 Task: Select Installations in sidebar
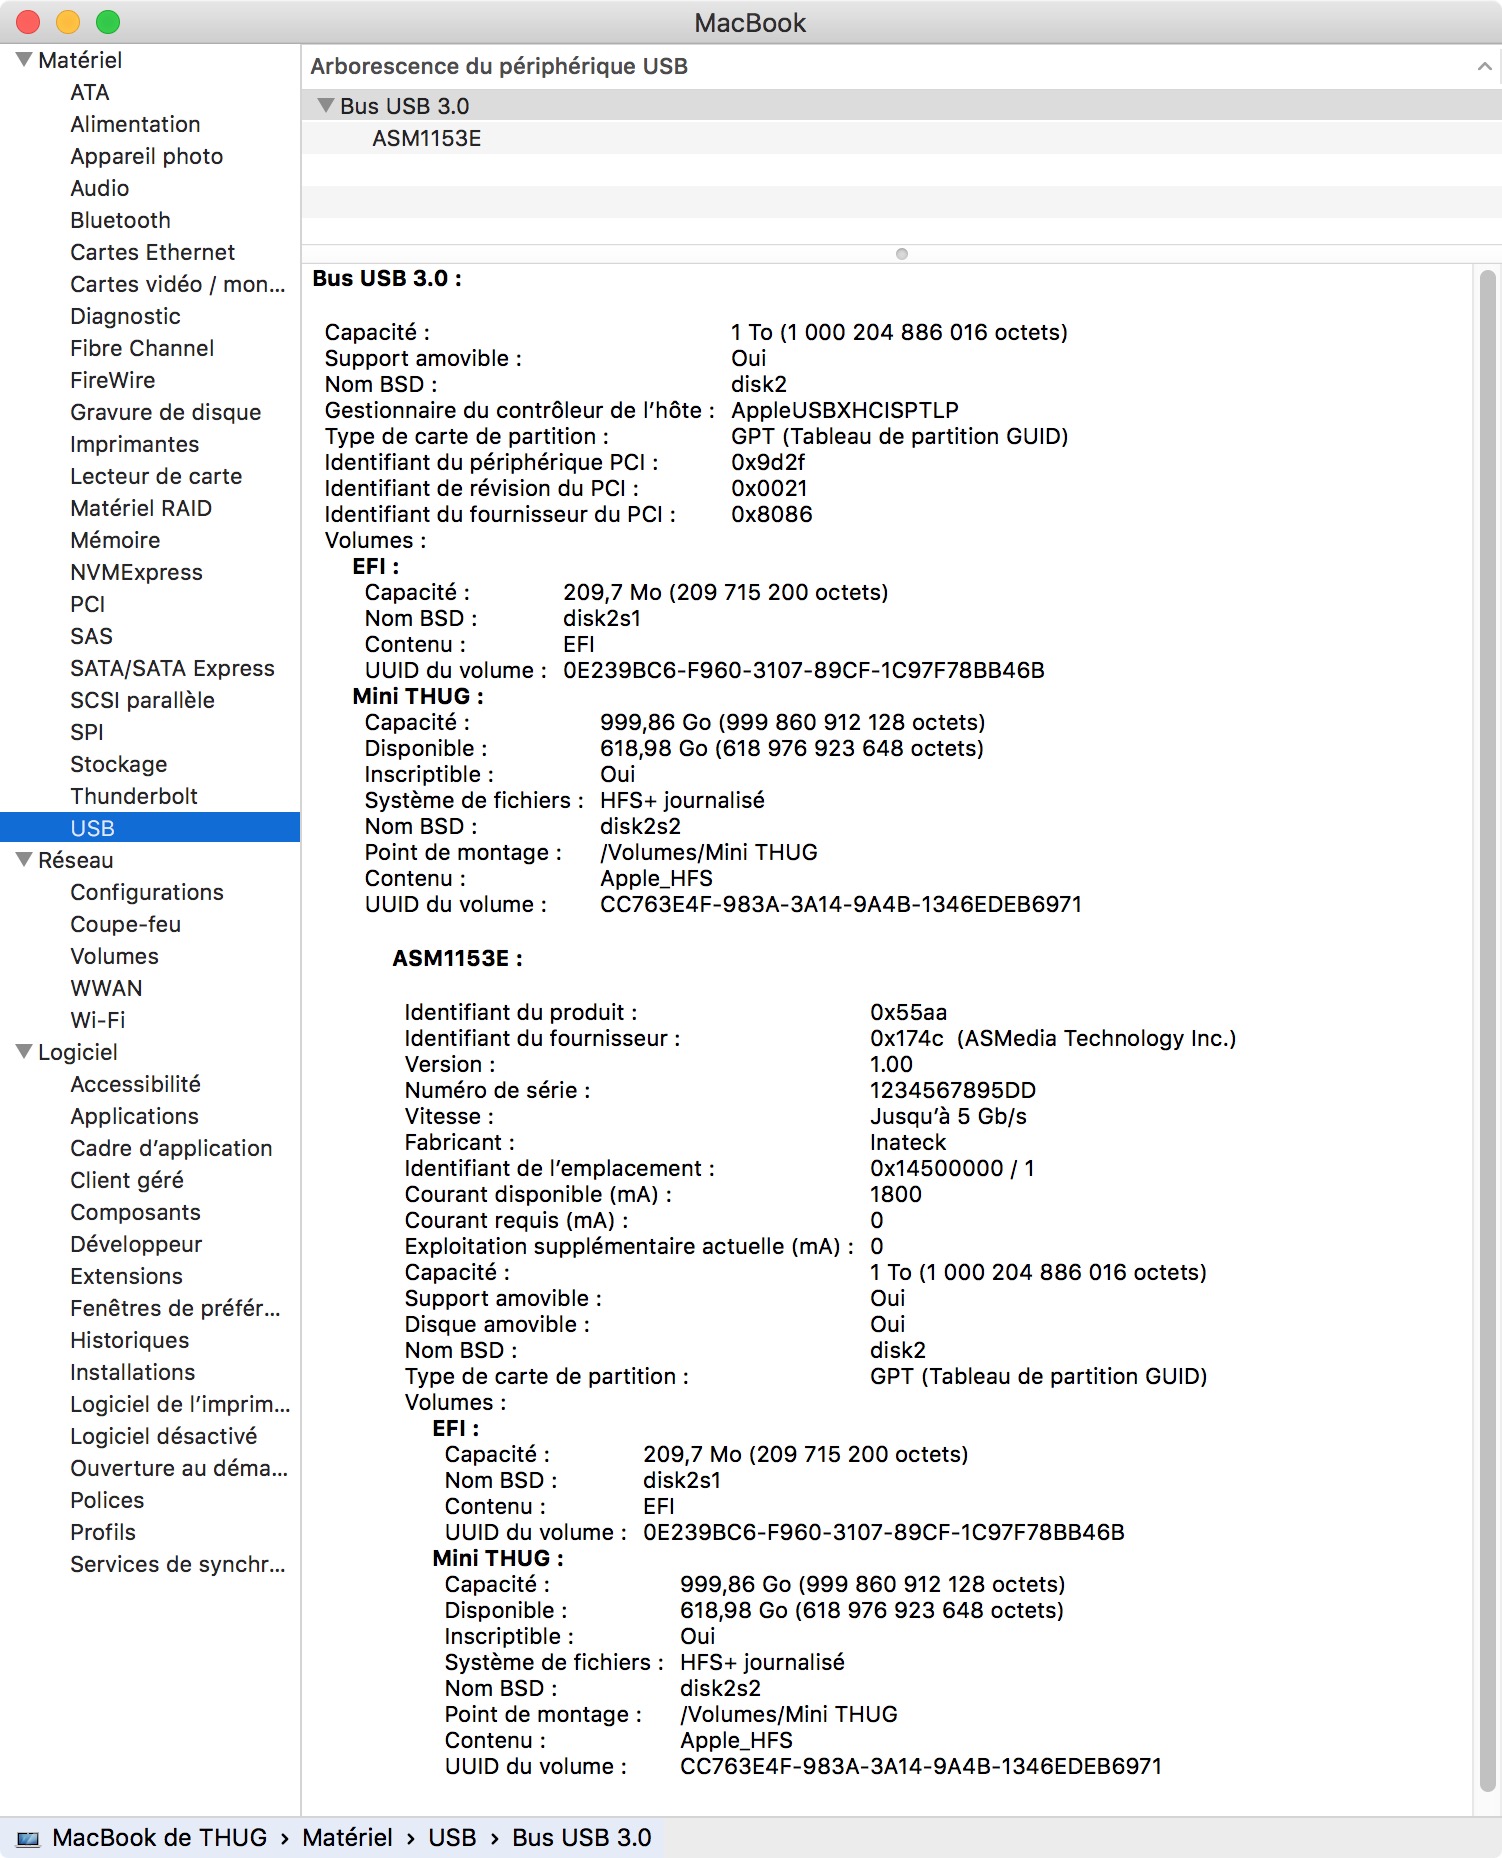[x=132, y=1372]
